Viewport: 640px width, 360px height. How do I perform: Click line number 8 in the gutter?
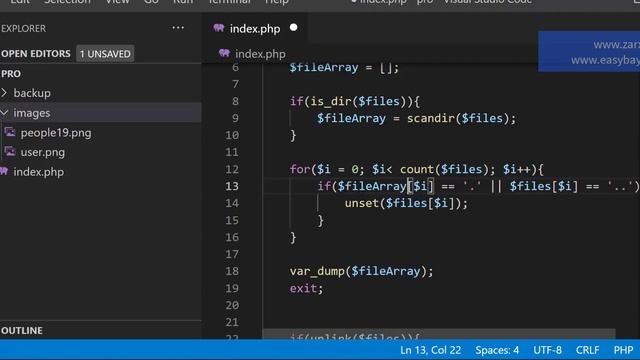[235, 101]
